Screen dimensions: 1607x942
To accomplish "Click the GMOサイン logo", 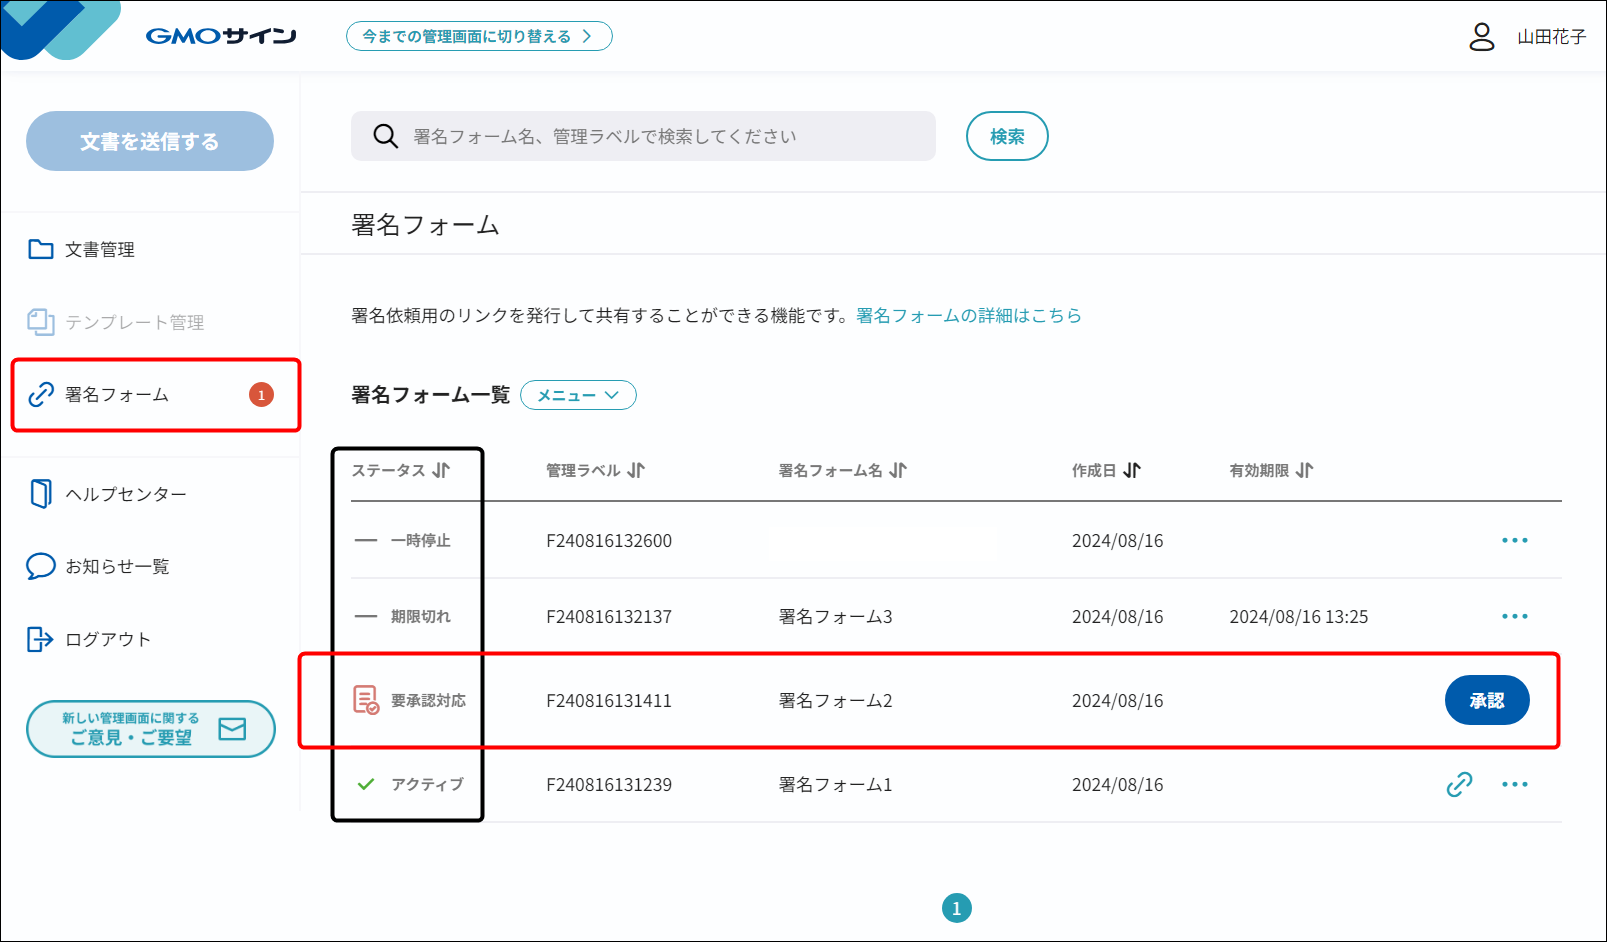I will click(221, 37).
